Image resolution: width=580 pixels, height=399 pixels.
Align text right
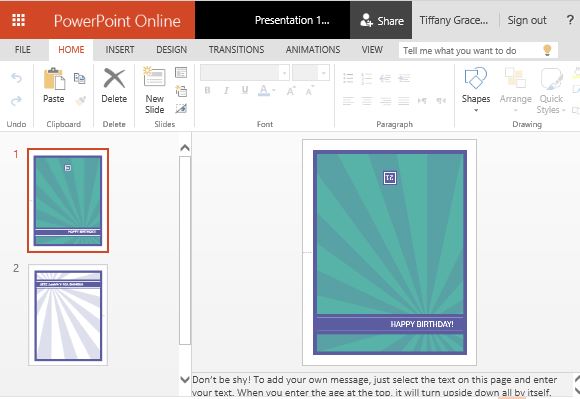click(x=385, y=101)
